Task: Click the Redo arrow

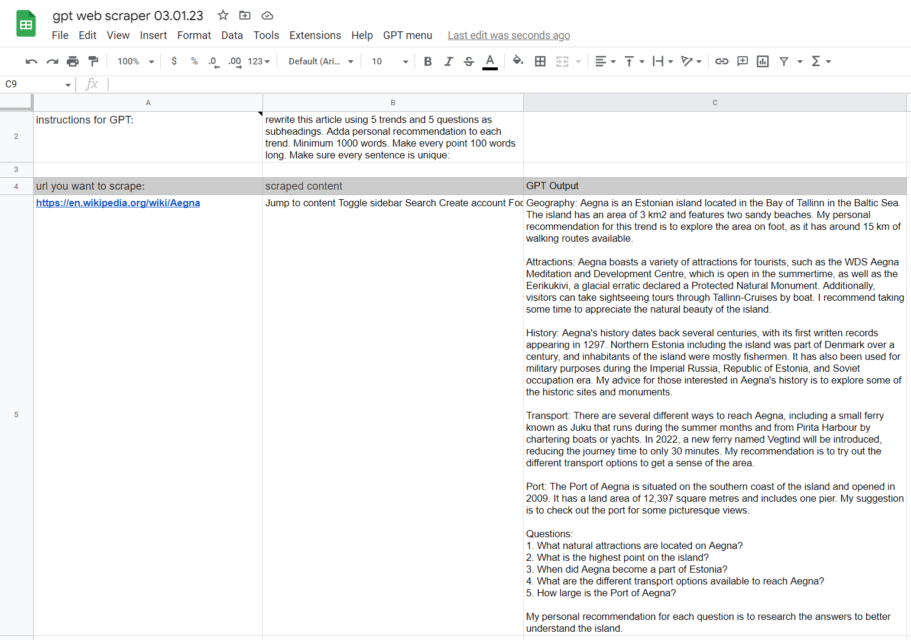Action: click(x=52, y=61)
